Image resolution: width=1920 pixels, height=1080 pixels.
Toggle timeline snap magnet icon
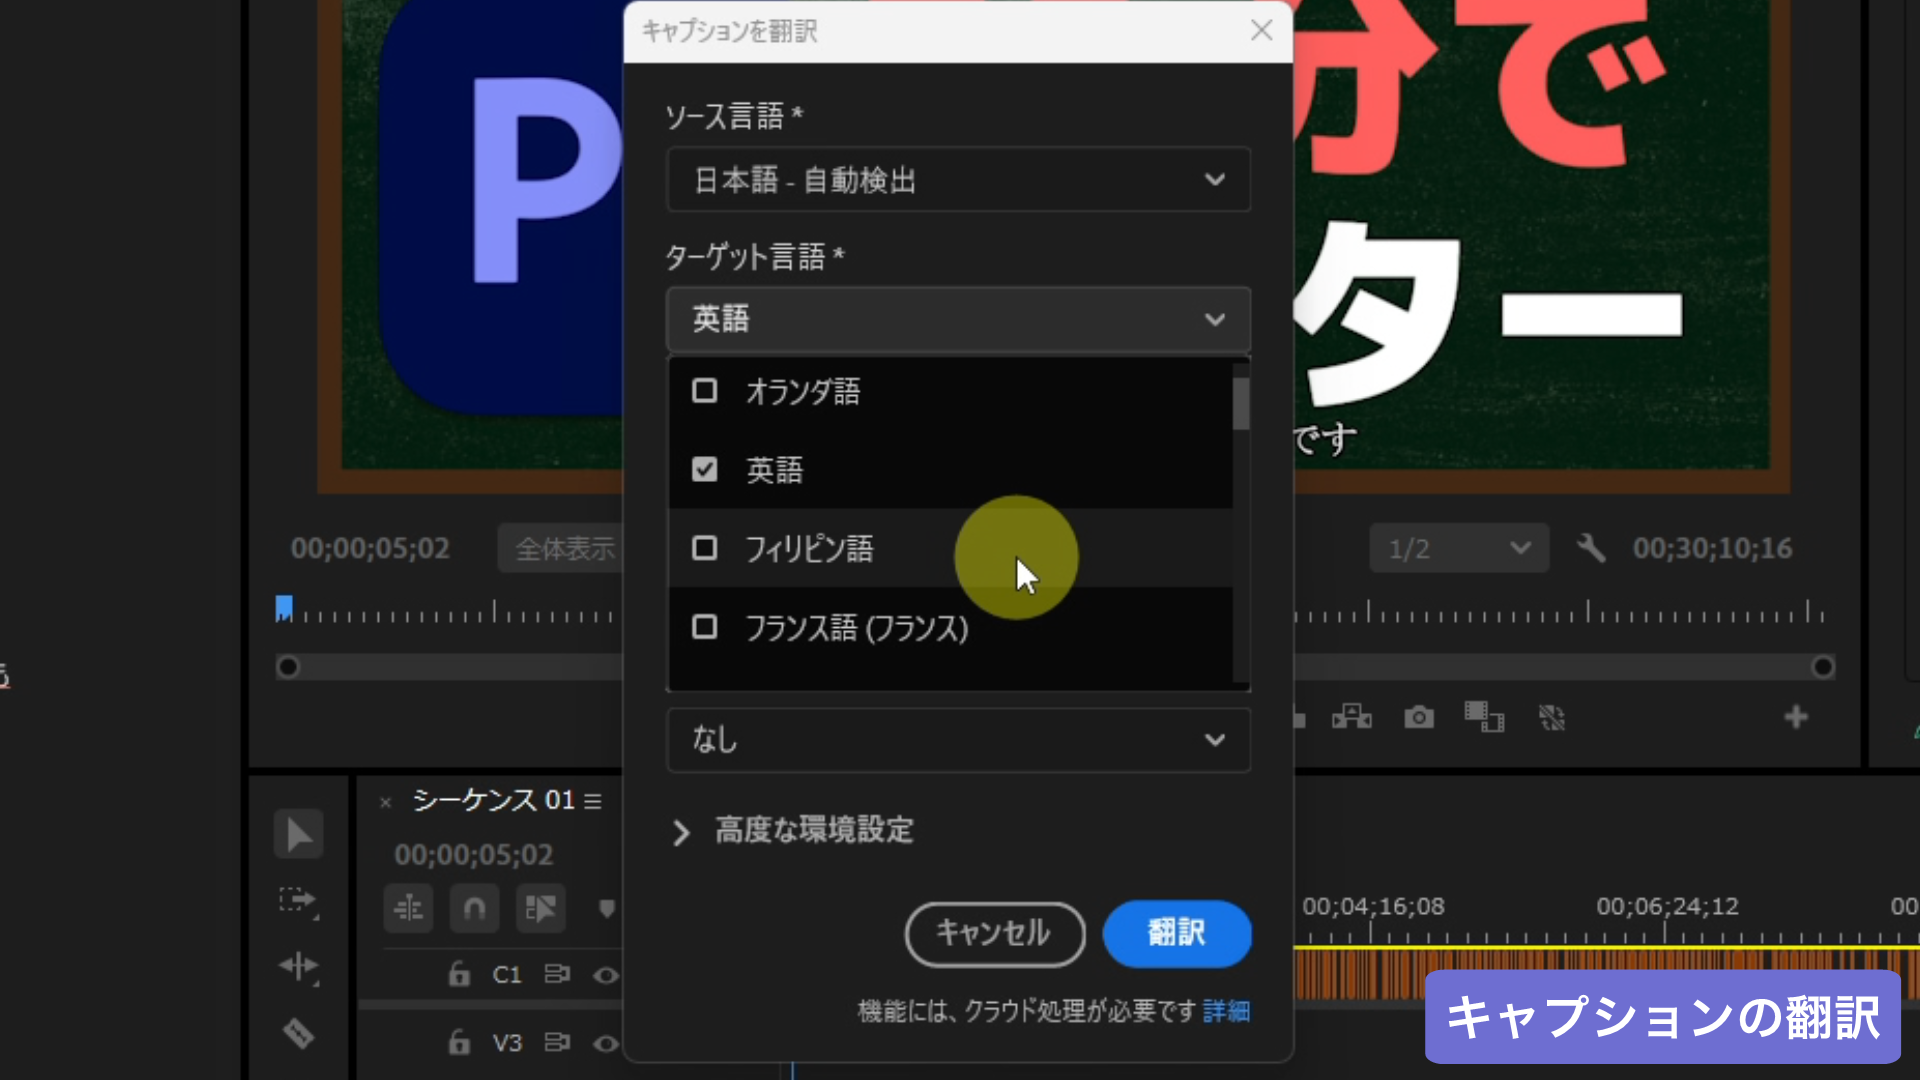point(474,908)
